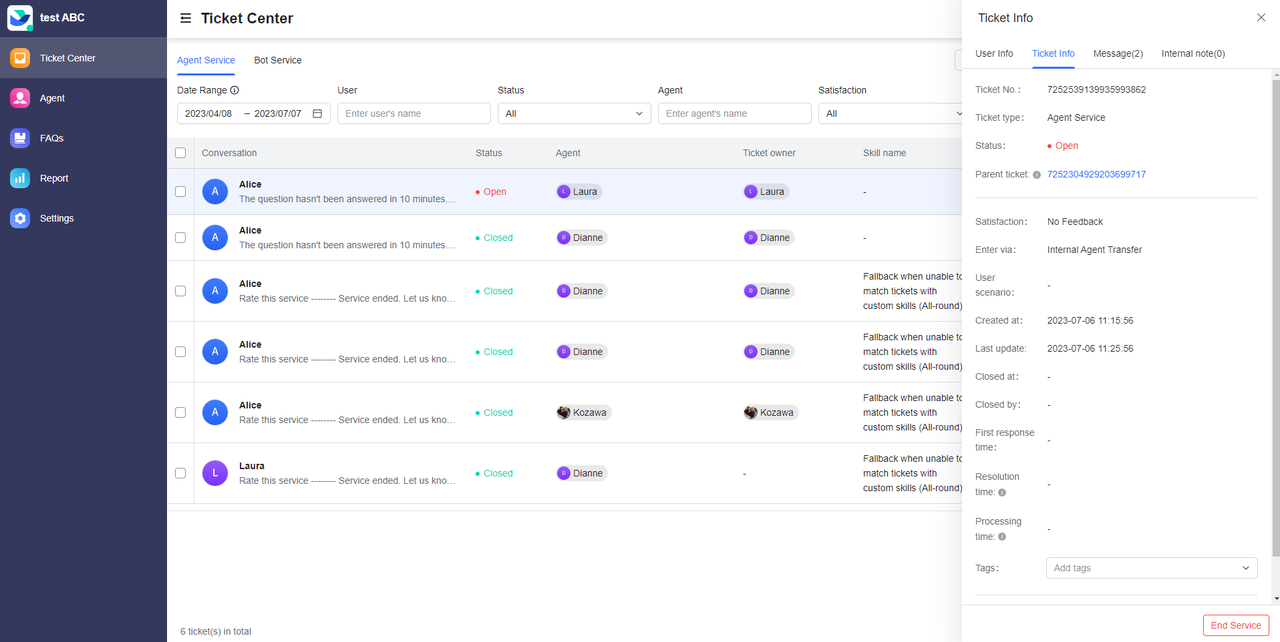Open the parent ticket number link
The image size is (1280, 642).
point(1096,174)
